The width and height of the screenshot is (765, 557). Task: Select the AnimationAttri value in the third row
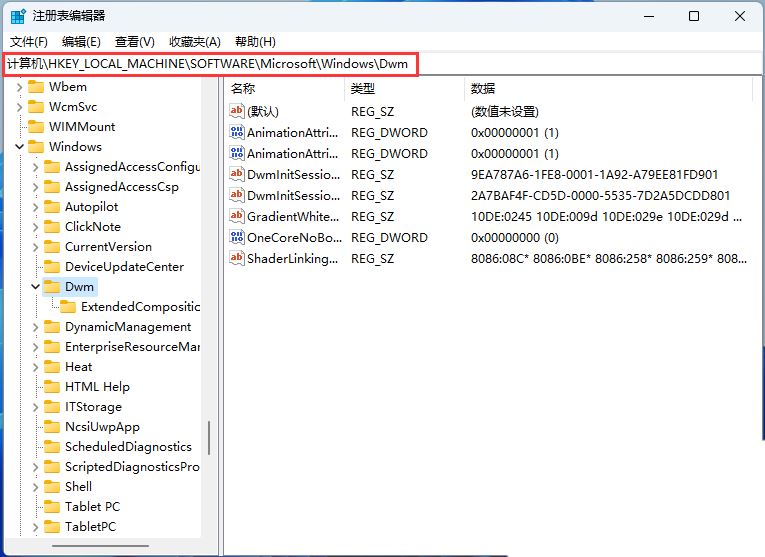pos(292,154)
